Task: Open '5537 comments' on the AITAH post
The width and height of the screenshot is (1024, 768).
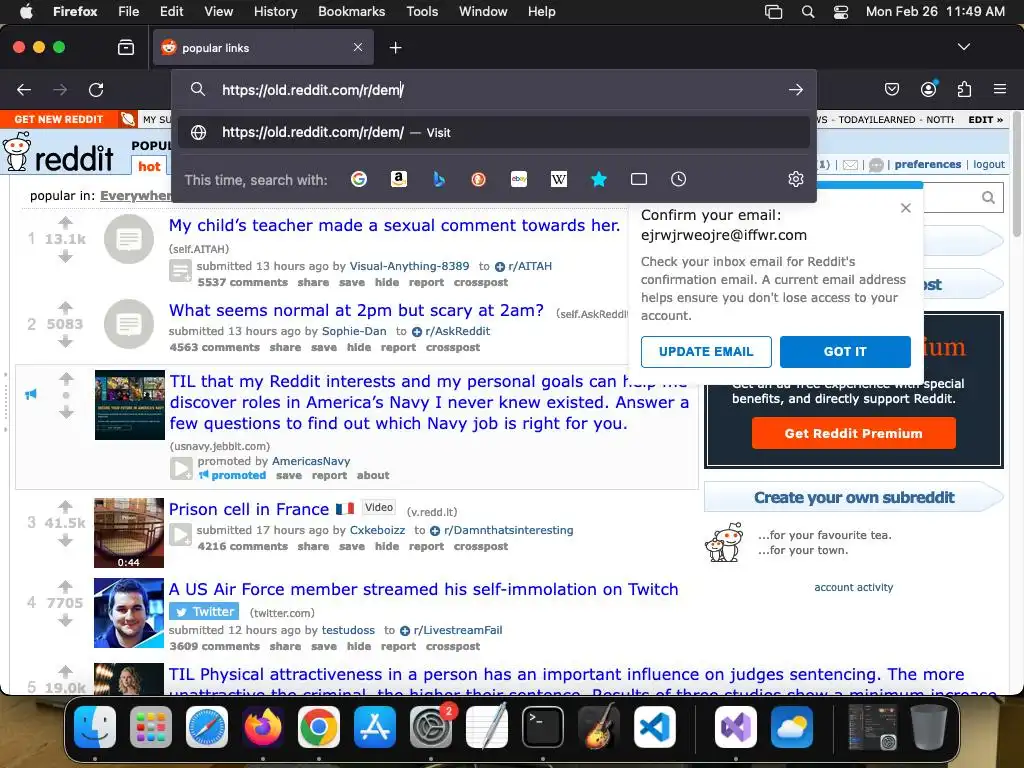Action: 243,282
